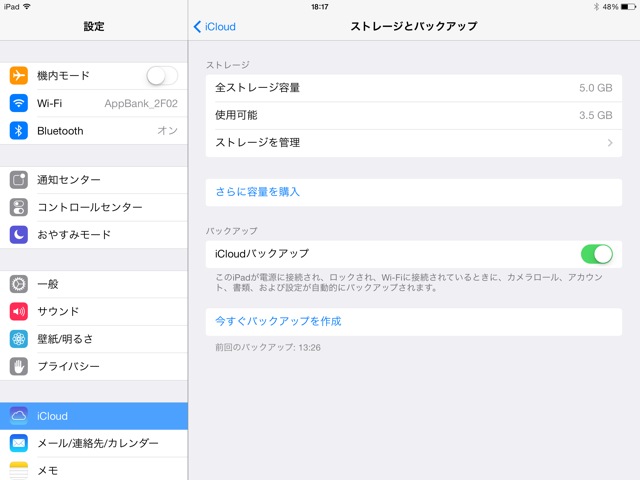Tap the Sounds speaker icon

coord(19,311)
